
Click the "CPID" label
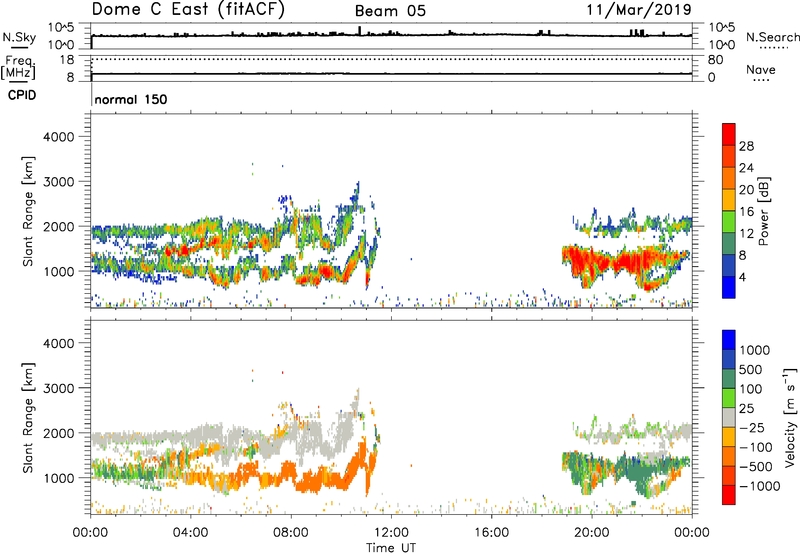click(22, 95)
